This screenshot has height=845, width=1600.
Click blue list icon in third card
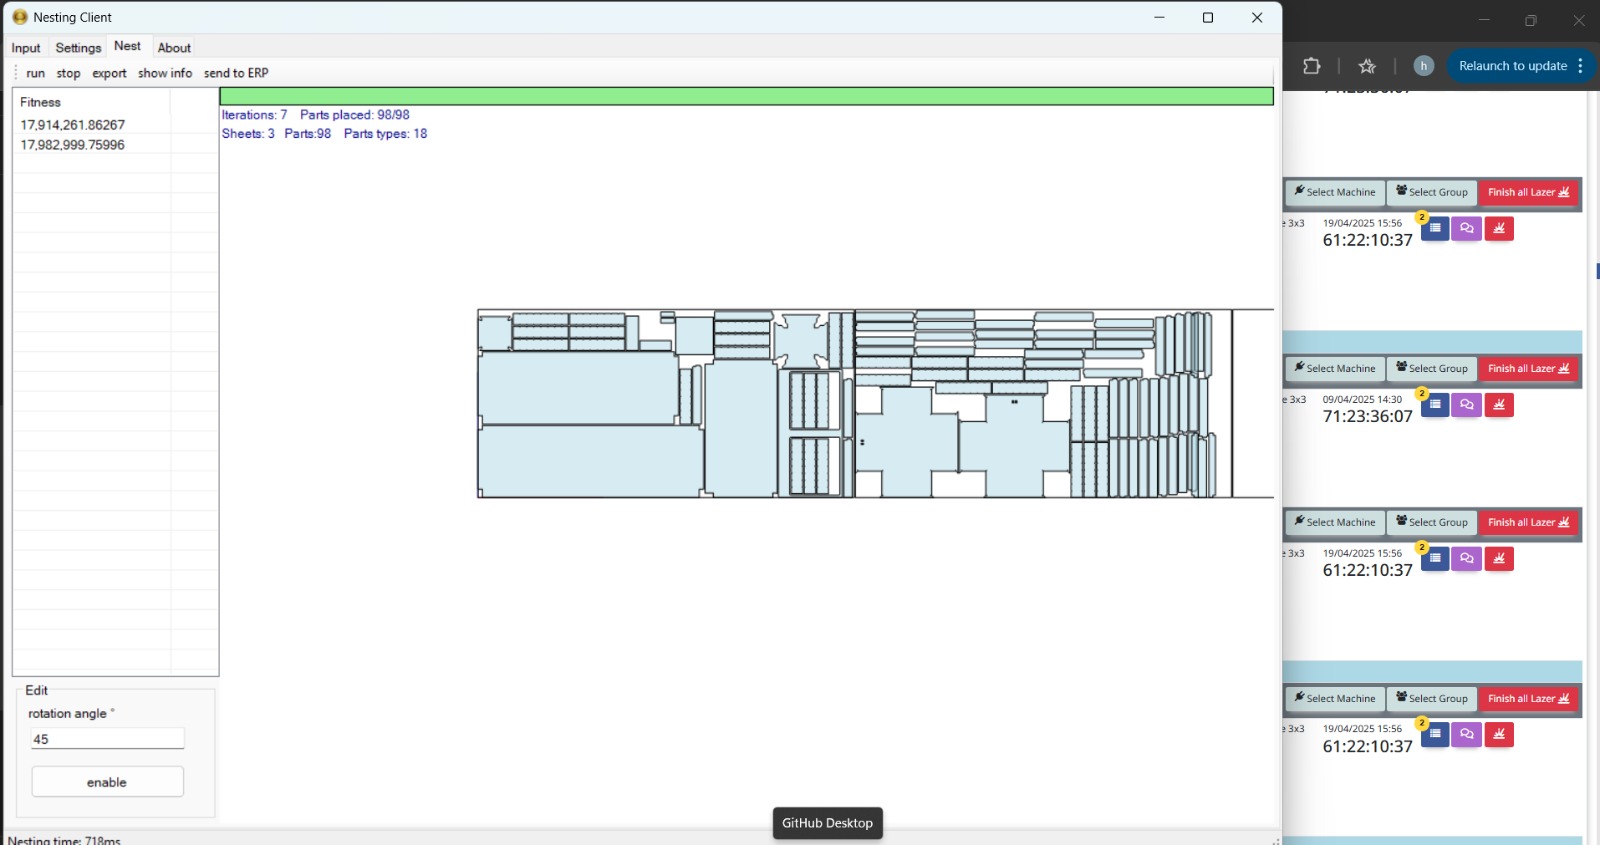pyautogui.click(x=1435, y=558)
